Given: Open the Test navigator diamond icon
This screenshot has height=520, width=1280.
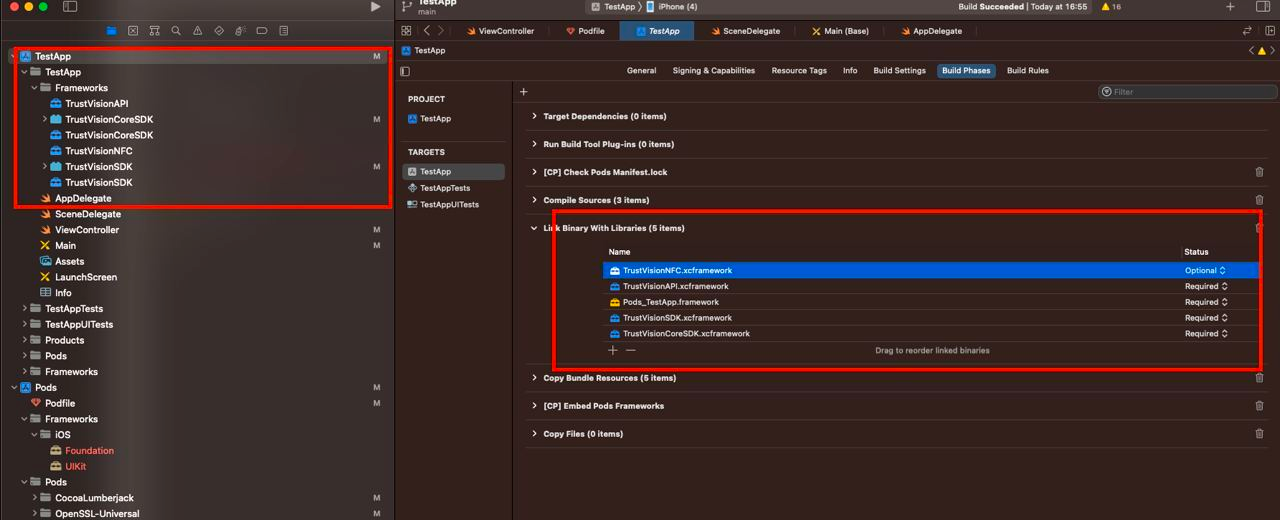Looking at the screenshot, I should 219,31.
